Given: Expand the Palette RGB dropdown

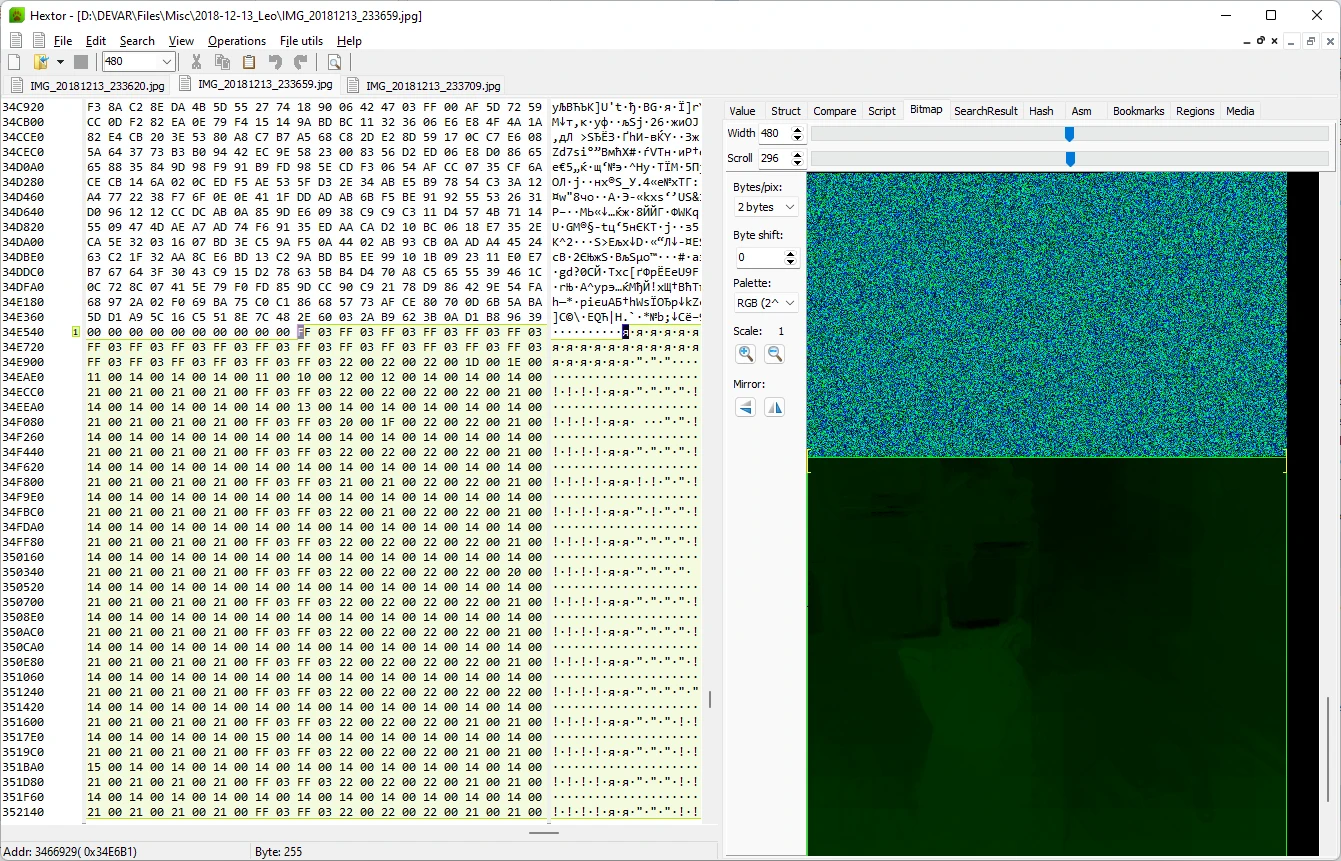Looking at the screenshot, I should coord(766,303).
